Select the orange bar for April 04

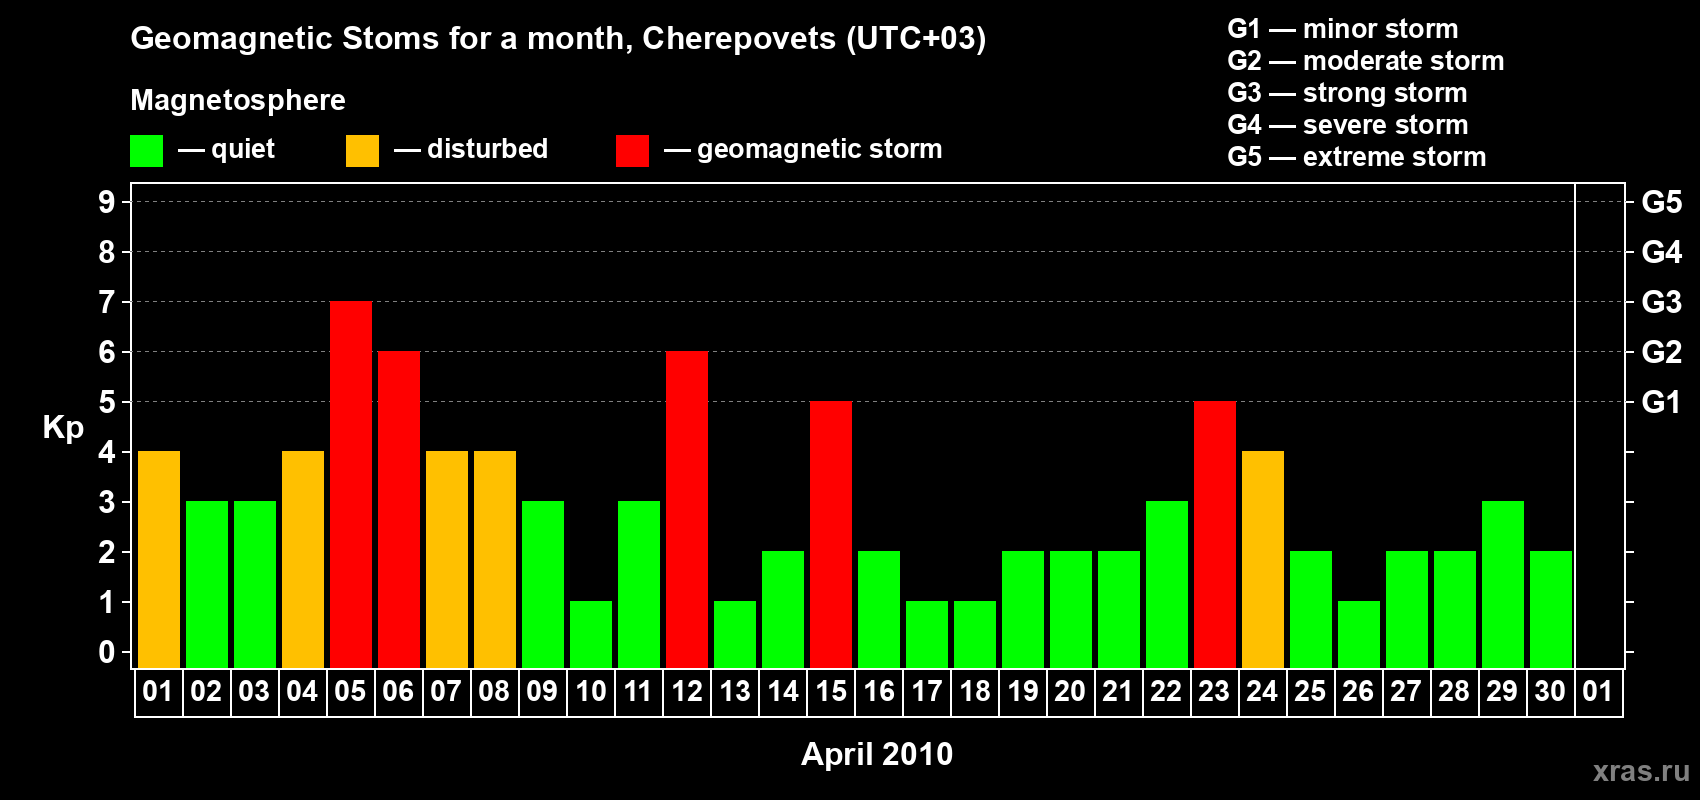303,560
